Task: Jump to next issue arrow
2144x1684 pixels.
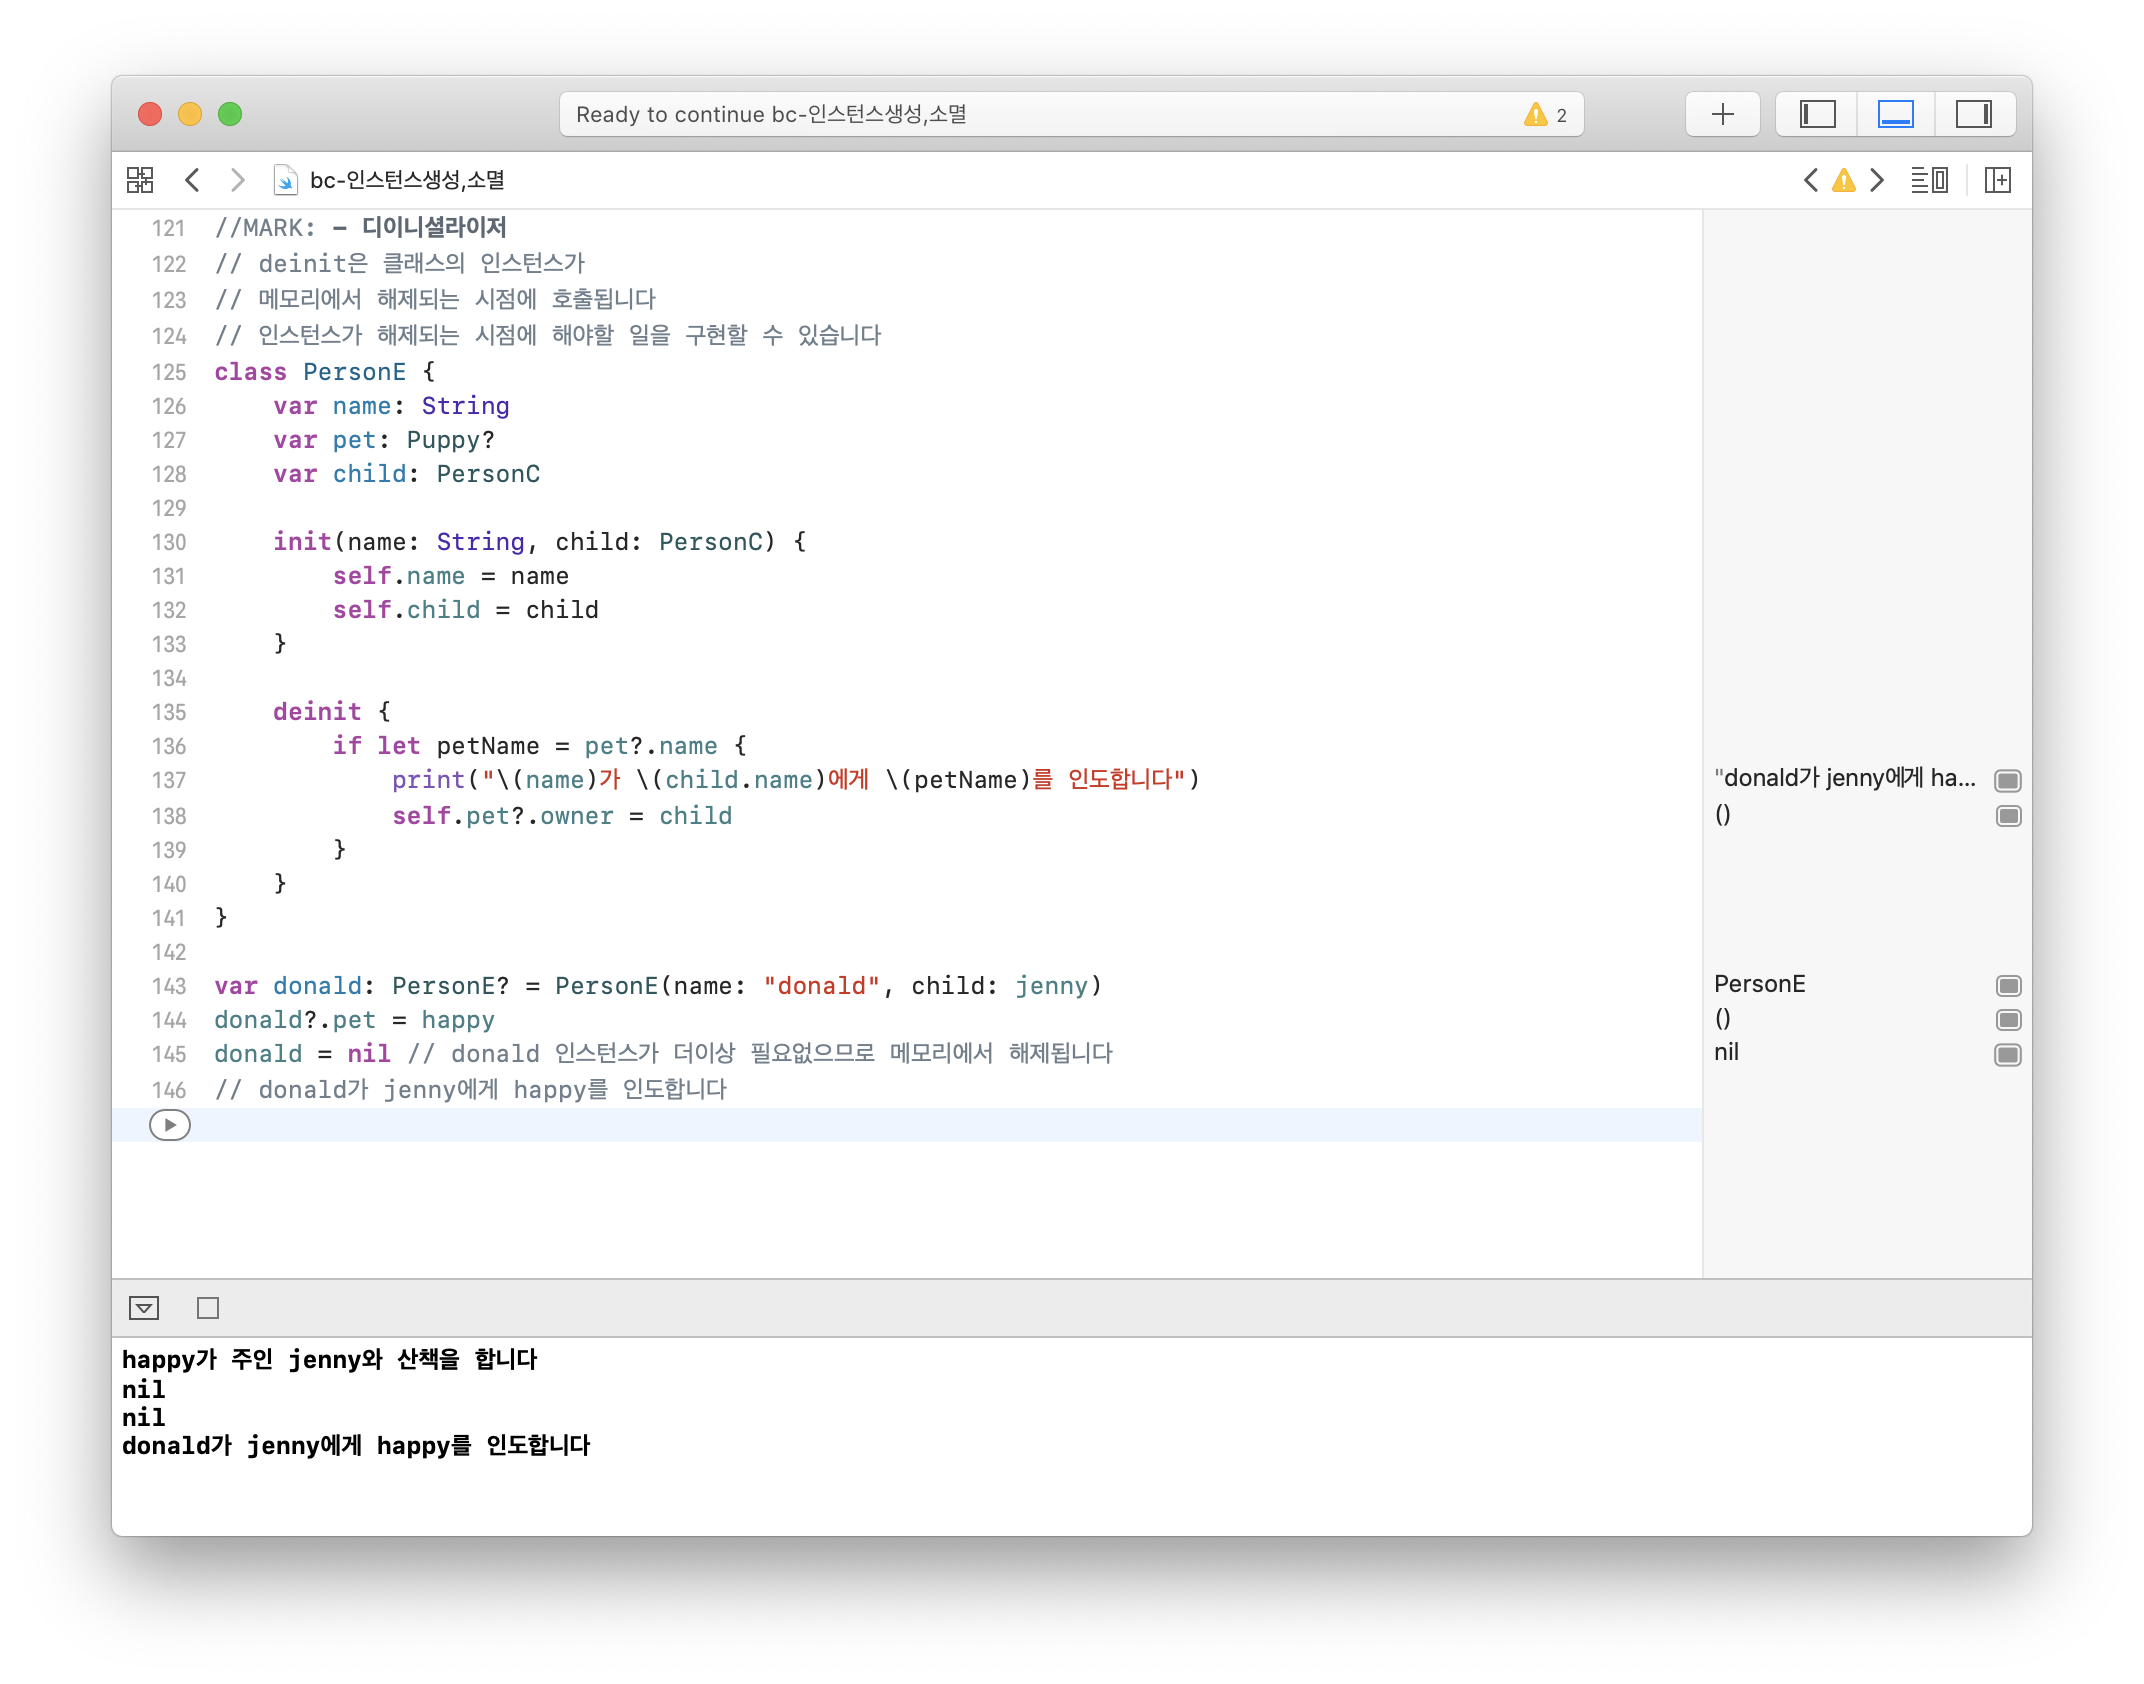Action: click(1877, 180)
